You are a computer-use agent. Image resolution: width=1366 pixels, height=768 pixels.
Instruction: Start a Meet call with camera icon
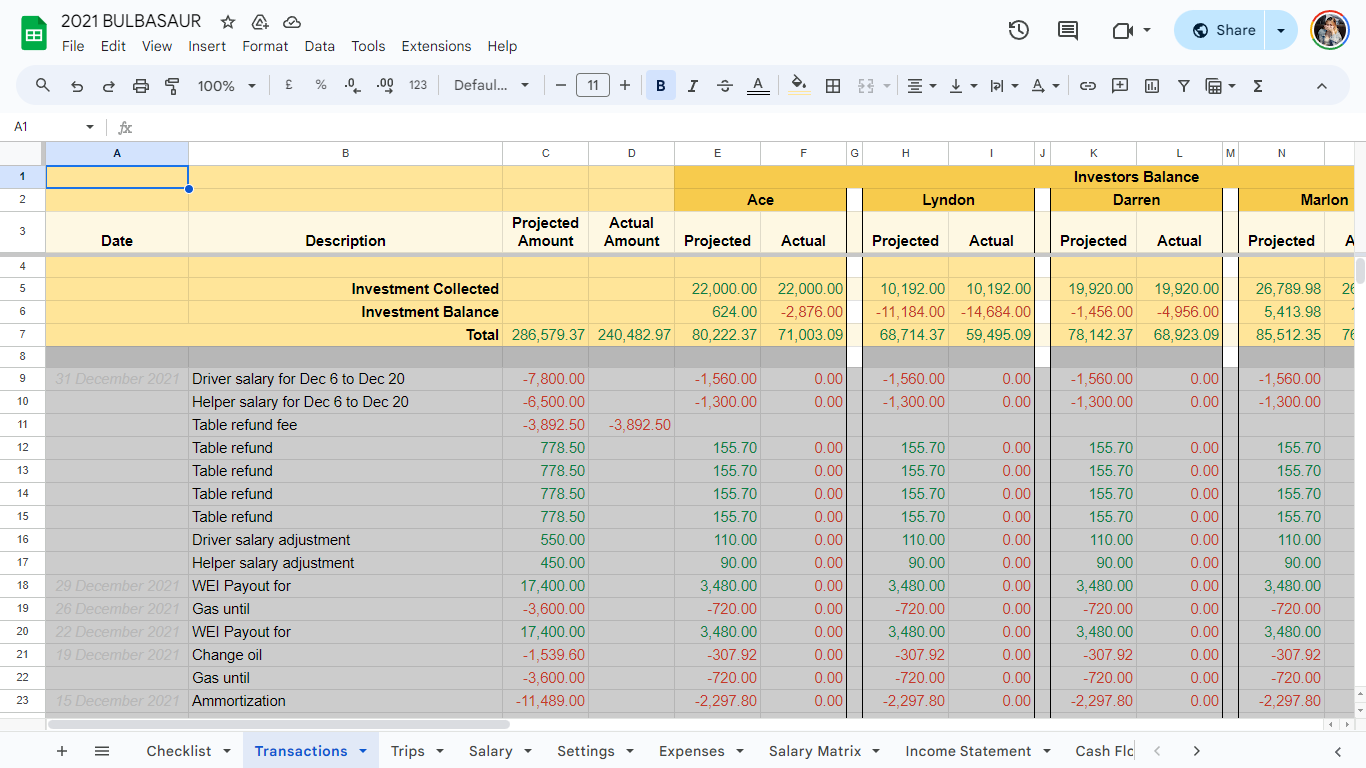1131,30
